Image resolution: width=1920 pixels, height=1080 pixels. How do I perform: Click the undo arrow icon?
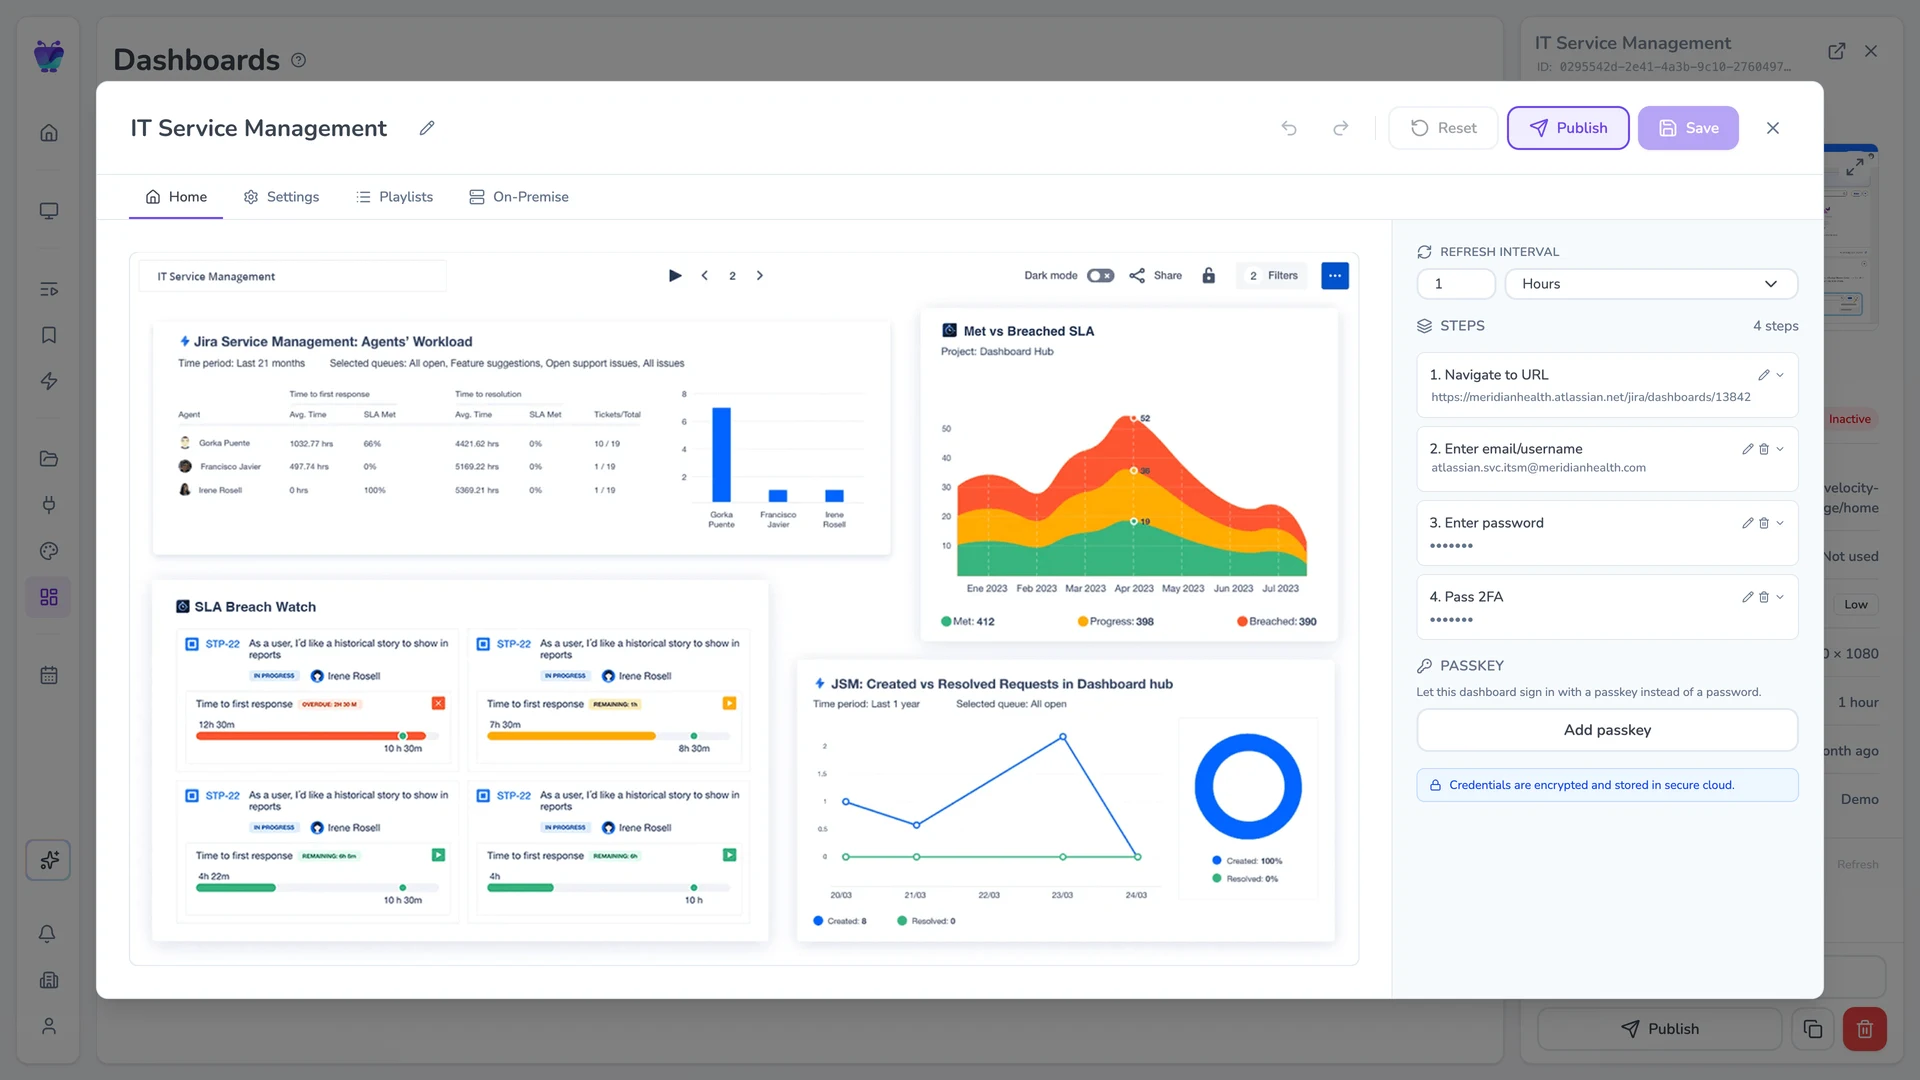coord(1289,128)
